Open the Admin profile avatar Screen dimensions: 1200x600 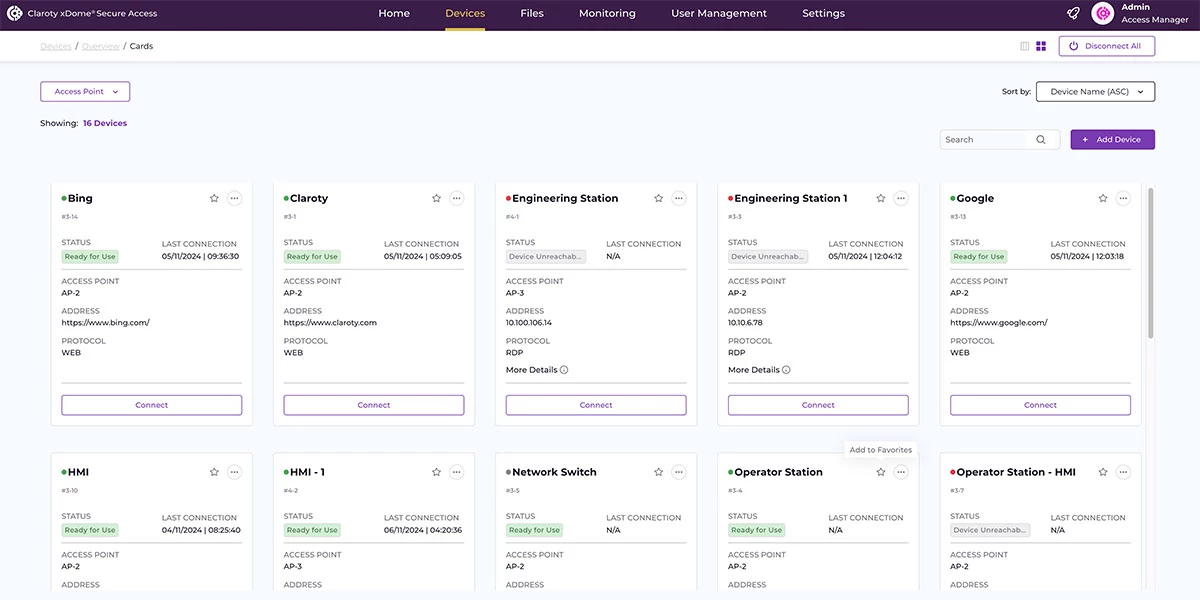coord(1103,14)
